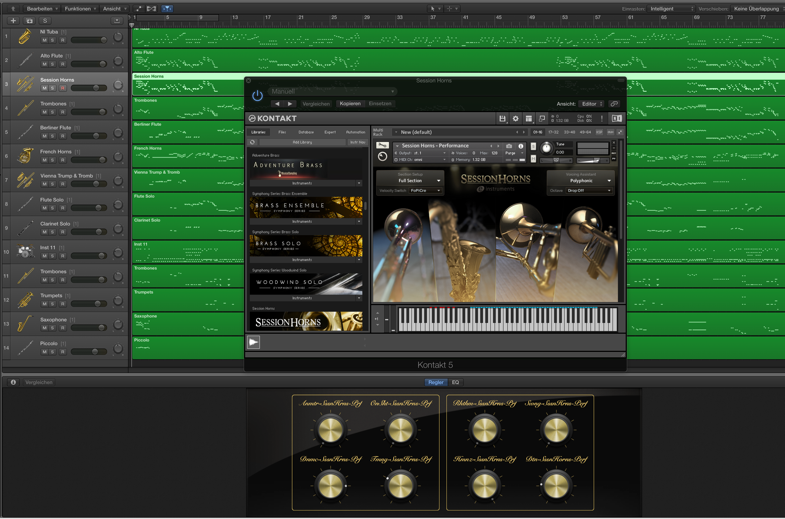785x519 pixels.
Task: Click the plug-in window link icon
Action: pyautogui.click(x=614, y=104)
